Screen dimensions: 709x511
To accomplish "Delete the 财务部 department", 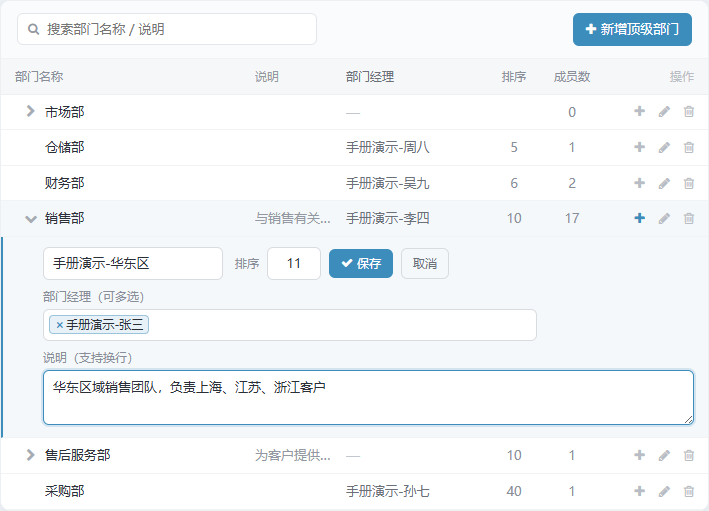I will [x=689, y=183].
